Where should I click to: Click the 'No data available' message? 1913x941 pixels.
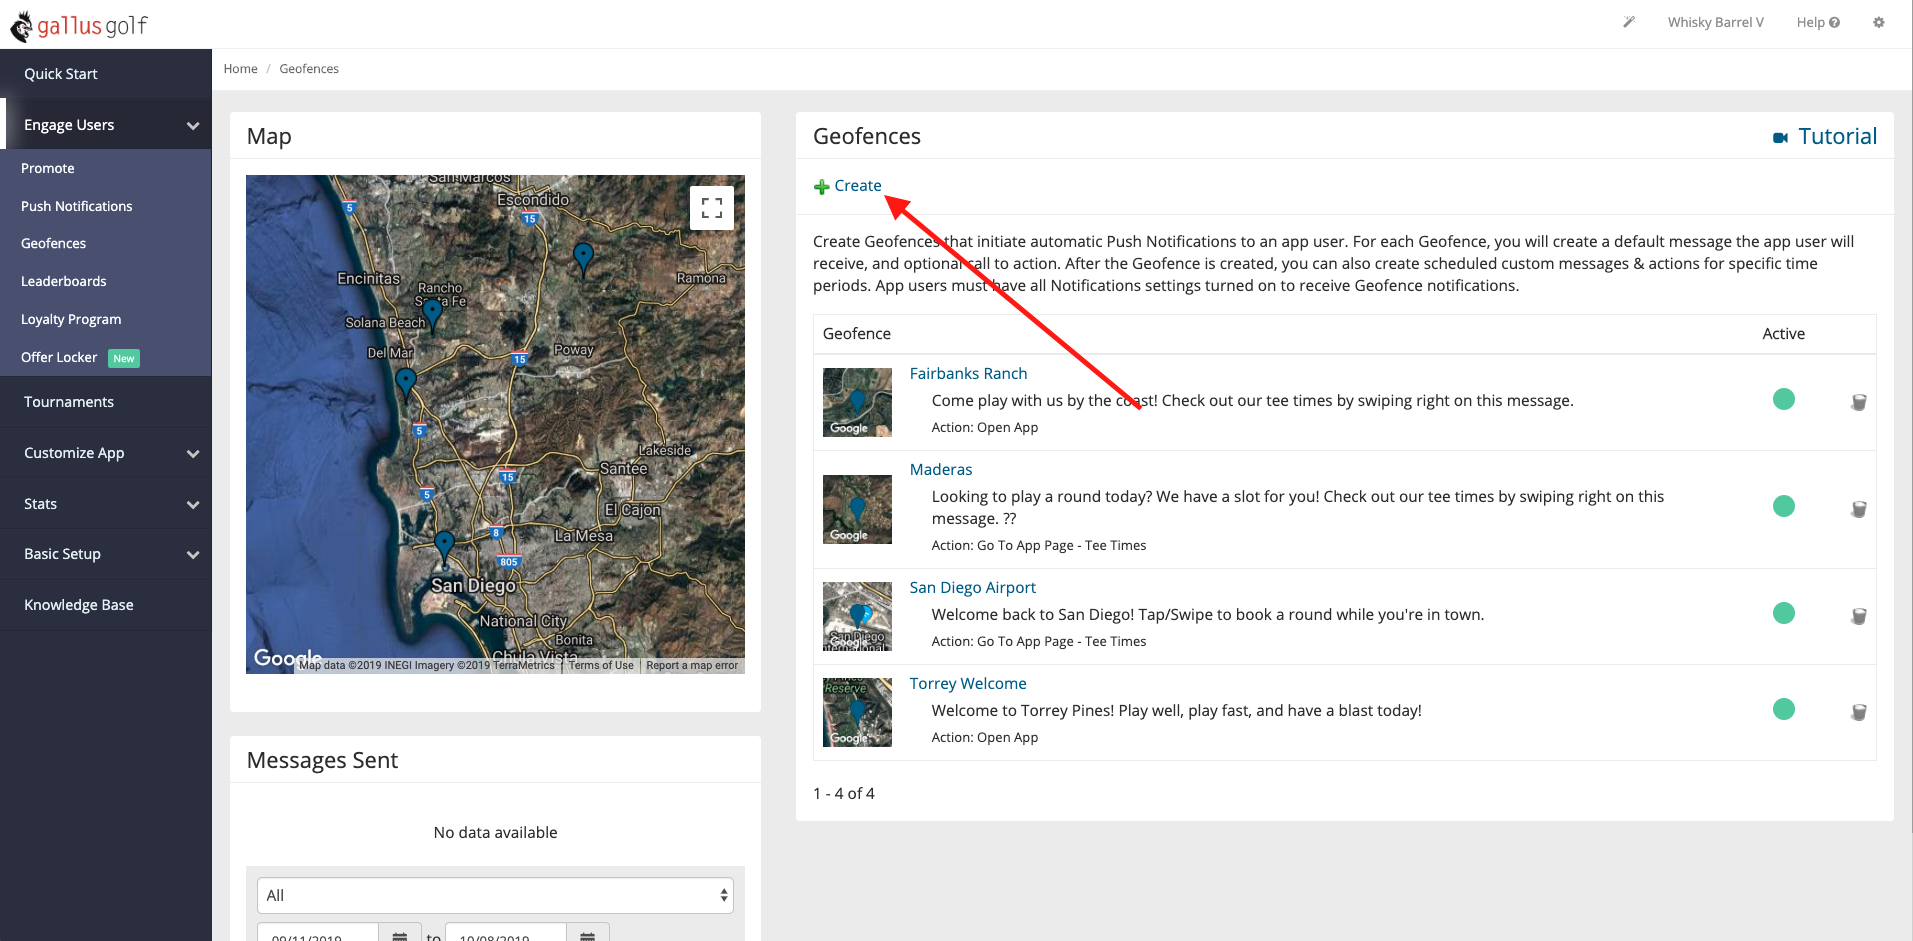495,832
